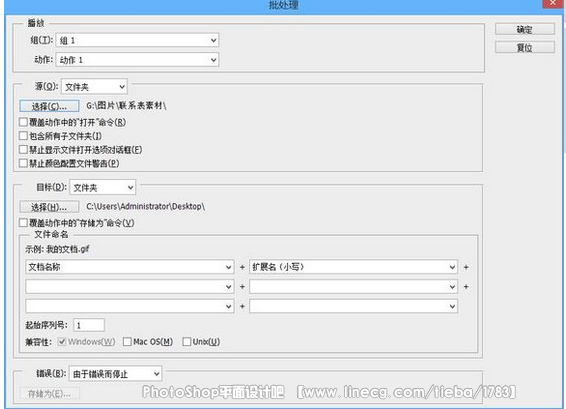Enable Unix(U) compatibility checkbox

[x=187, y=341]
